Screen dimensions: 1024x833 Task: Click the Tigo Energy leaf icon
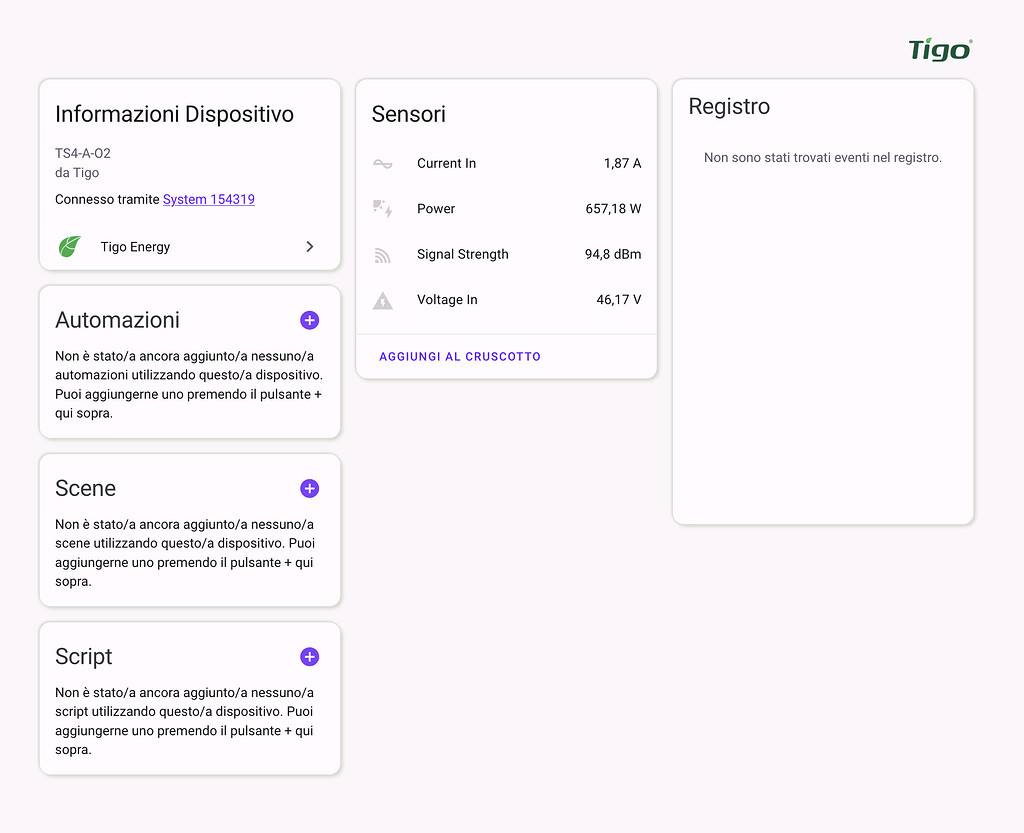pos(69,246)
